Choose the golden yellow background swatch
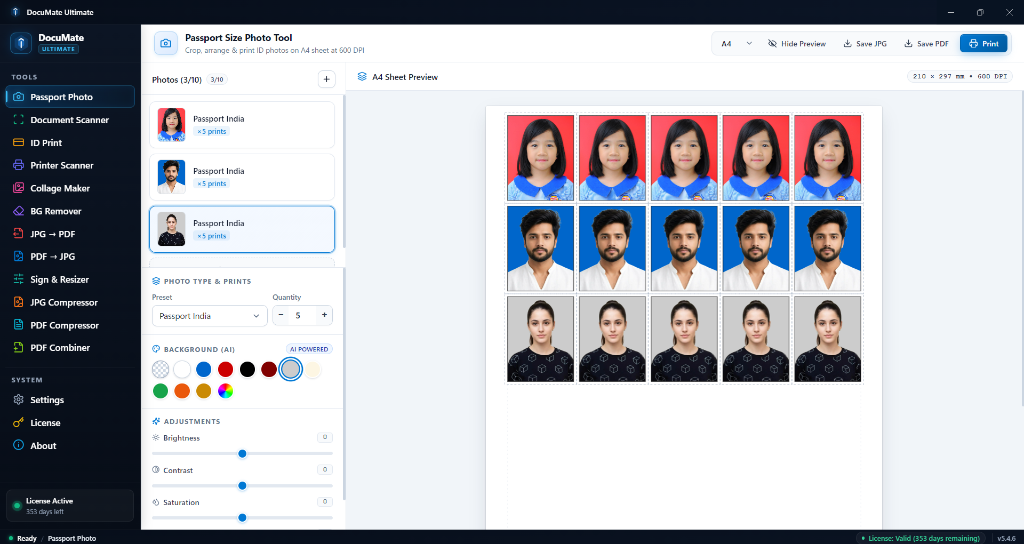 [x=204, y=391]
